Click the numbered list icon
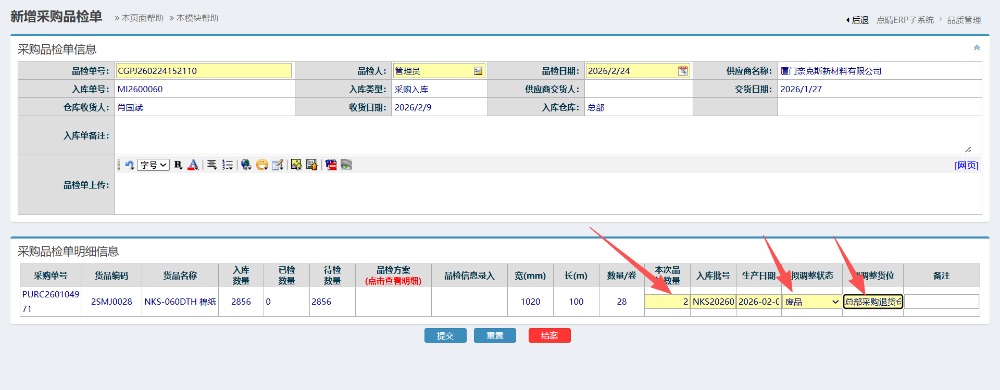 [x=227, y=165]
